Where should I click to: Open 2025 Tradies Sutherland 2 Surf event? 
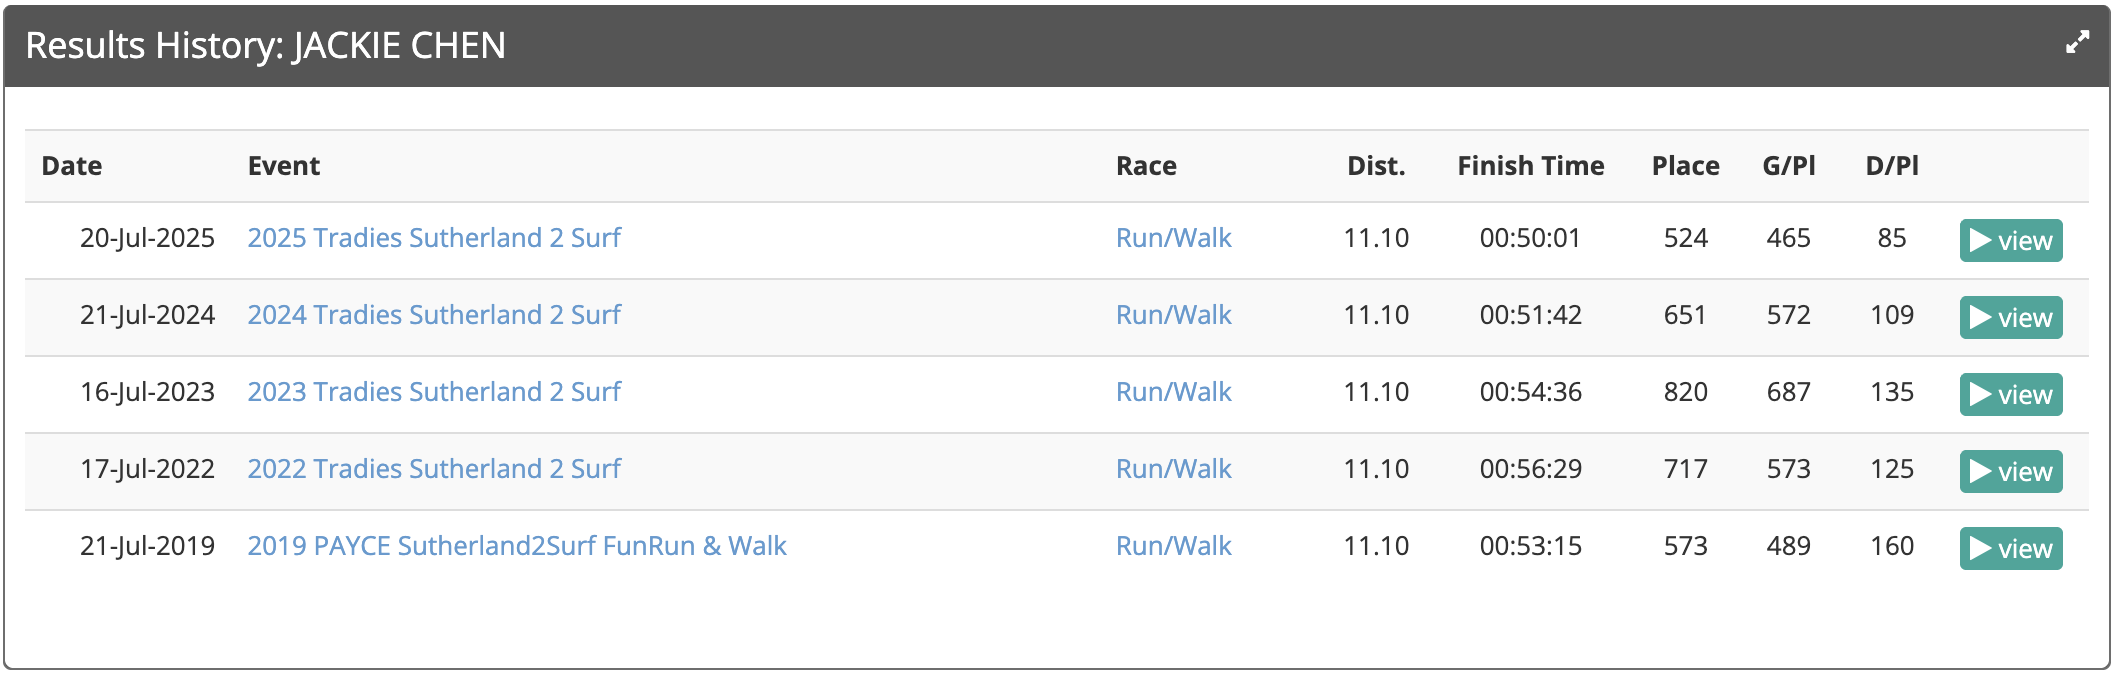tap(434, 238)
